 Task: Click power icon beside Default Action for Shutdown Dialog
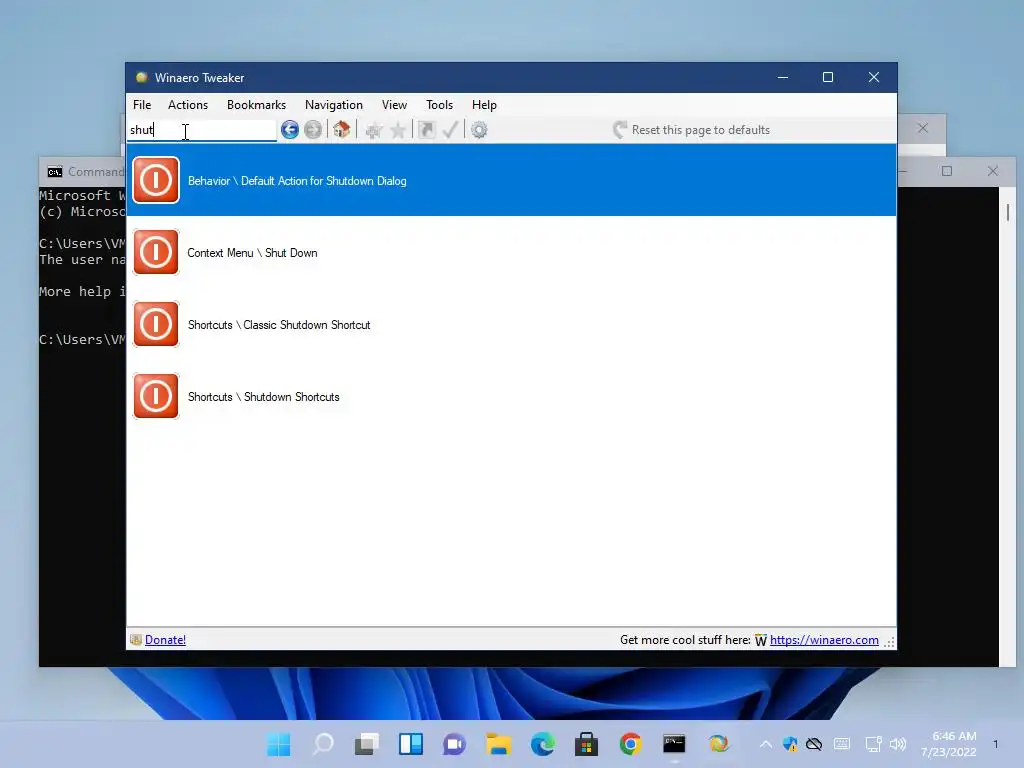click(155, 180)
